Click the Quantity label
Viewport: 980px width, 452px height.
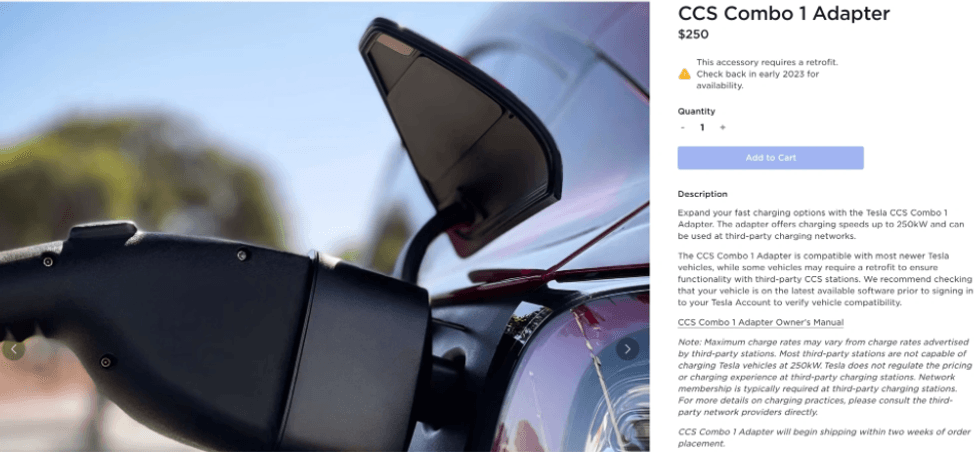click(696, 111)
